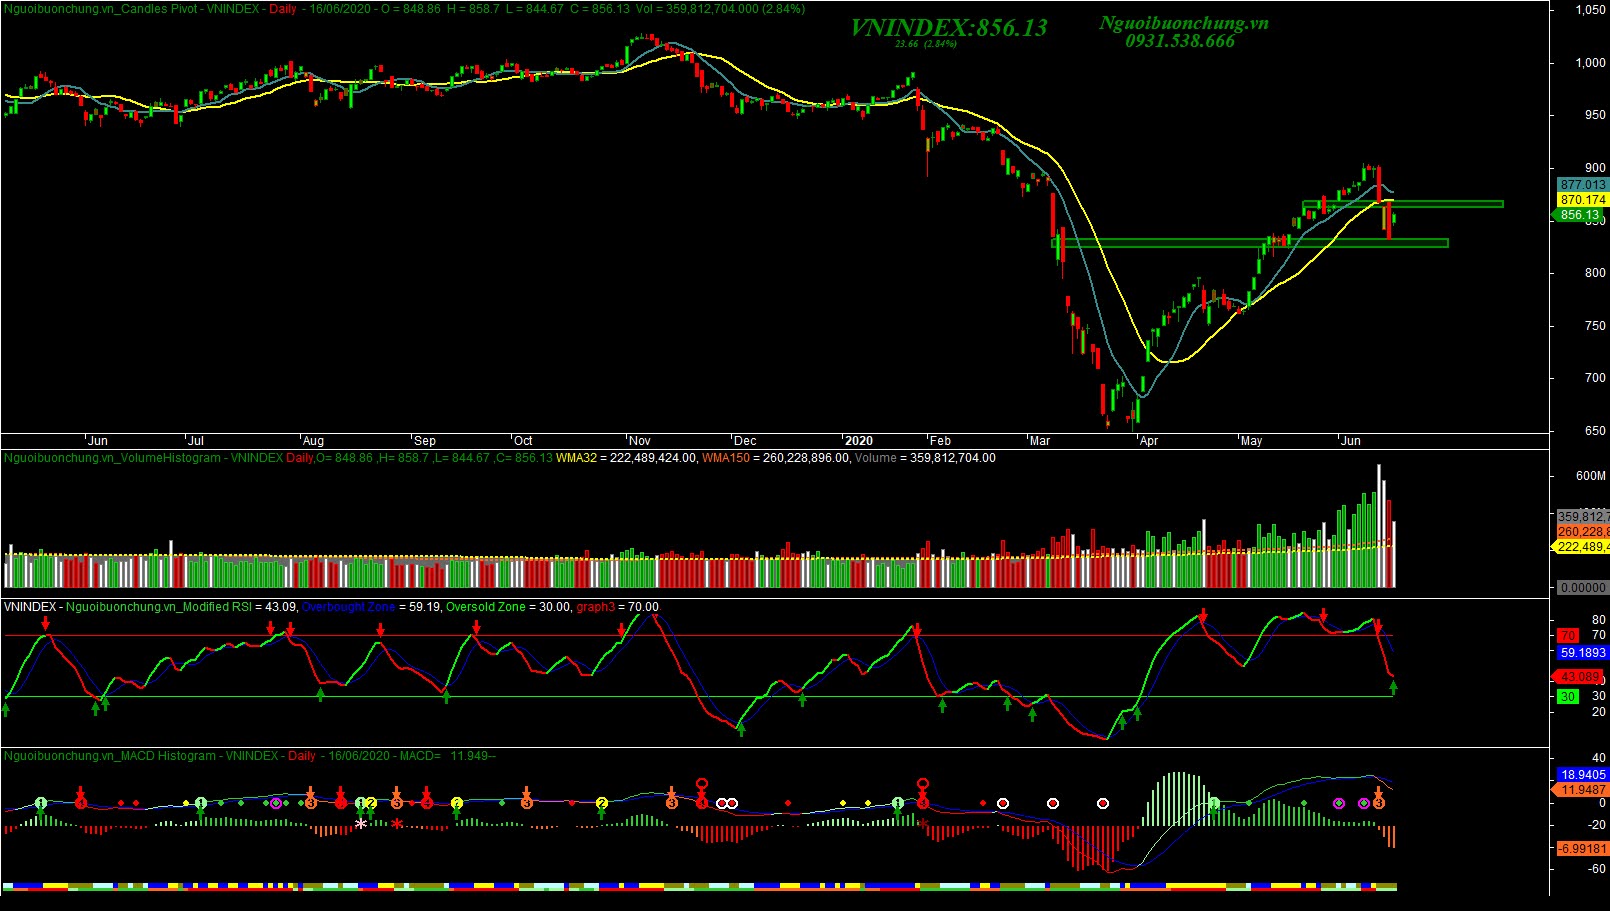The height and width of the screenshot is (911, 1610).
Task: Click the May label on date axis
Action: click(x=1251, y=441)
